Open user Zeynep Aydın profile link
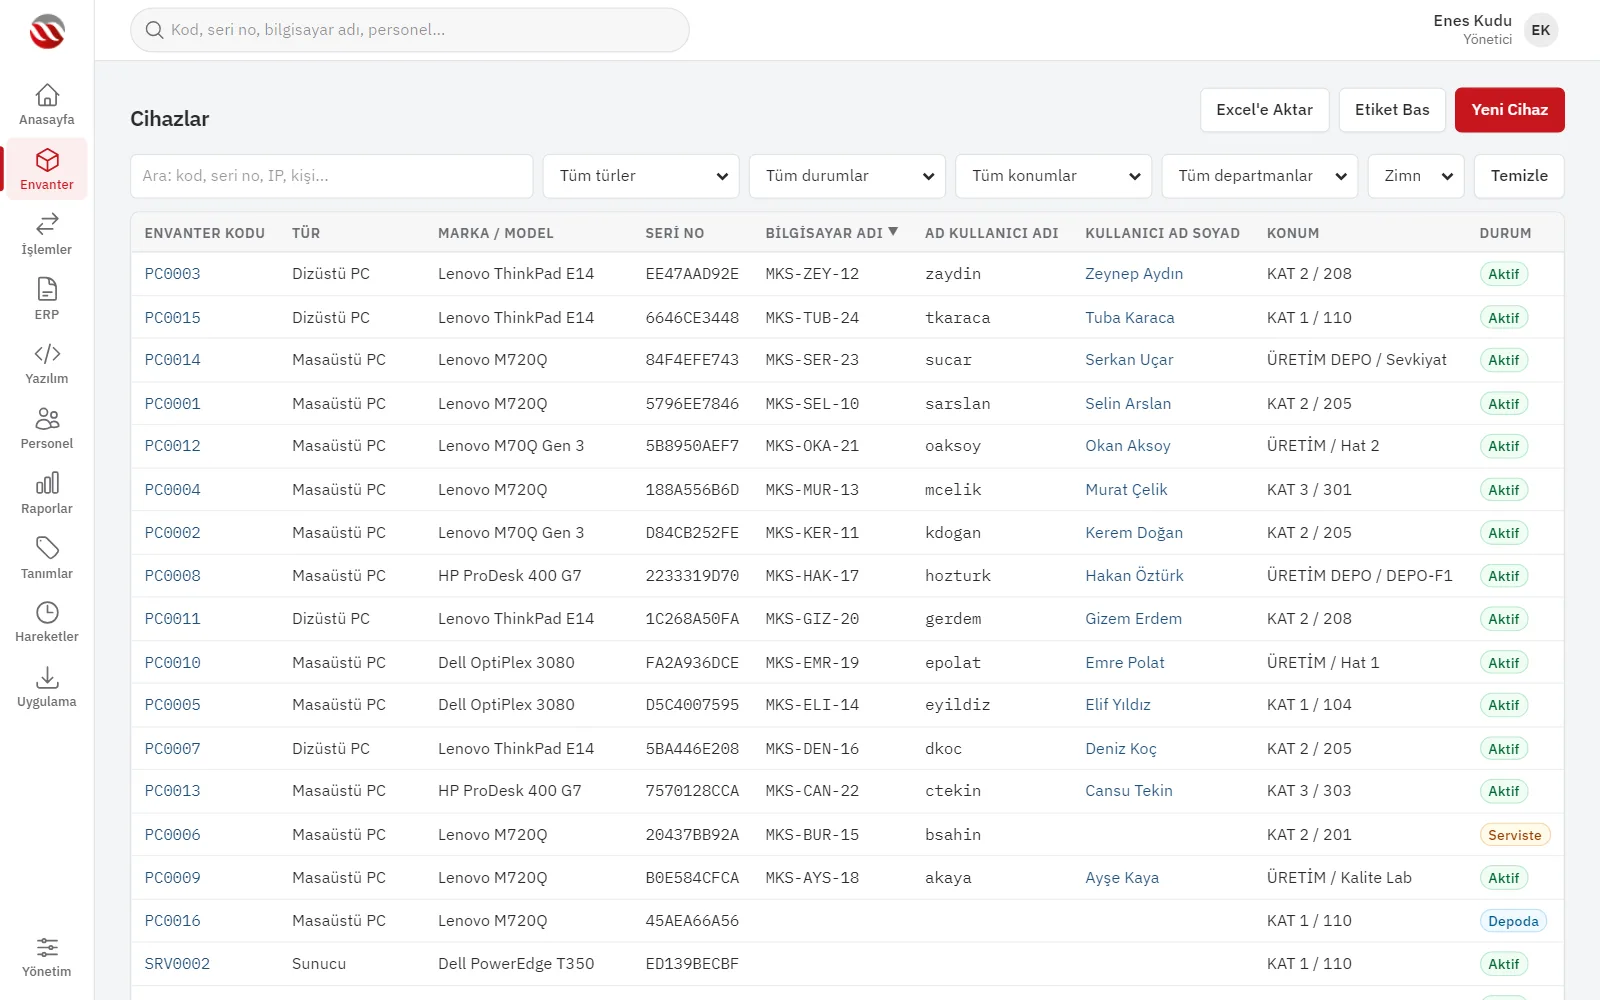Viewport: 1600px width, 1000px height. pyautogui.click(x=1134, y=274)
